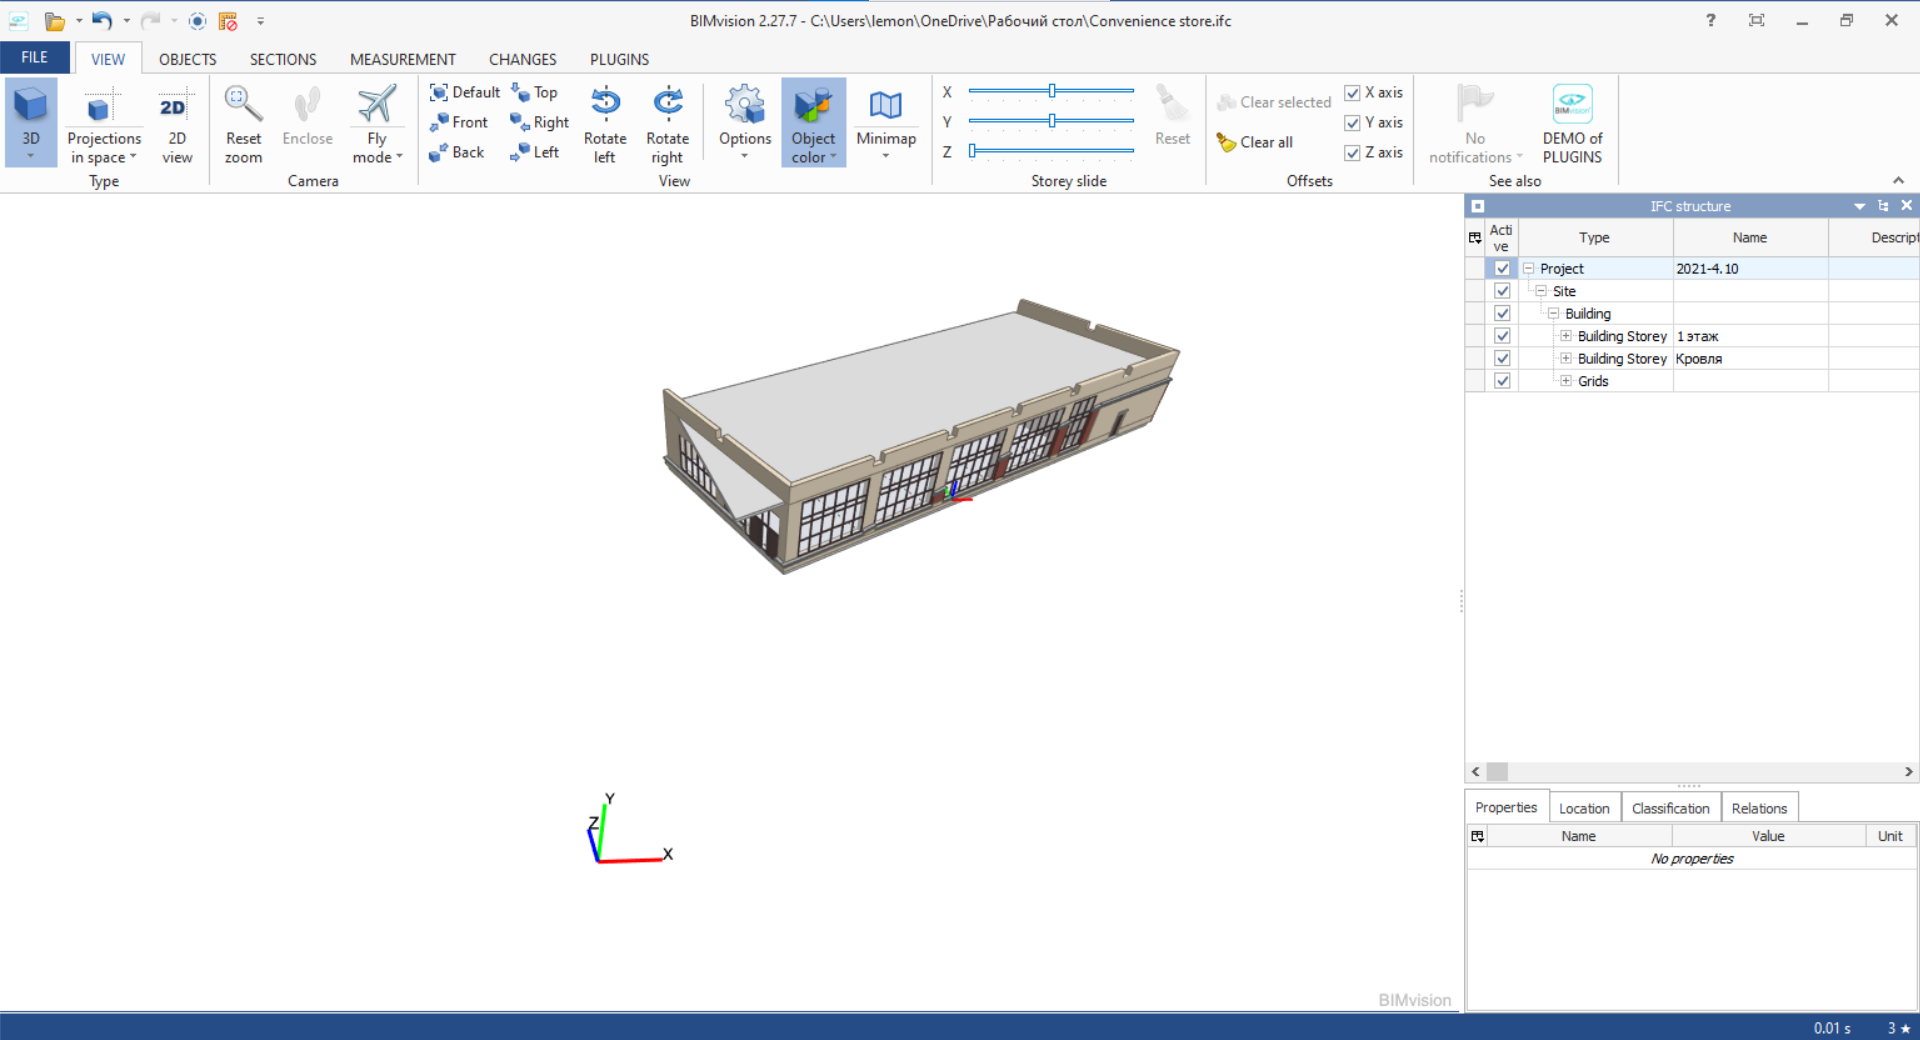Uncheck Active box for Building row

(x=1502, y=313)
